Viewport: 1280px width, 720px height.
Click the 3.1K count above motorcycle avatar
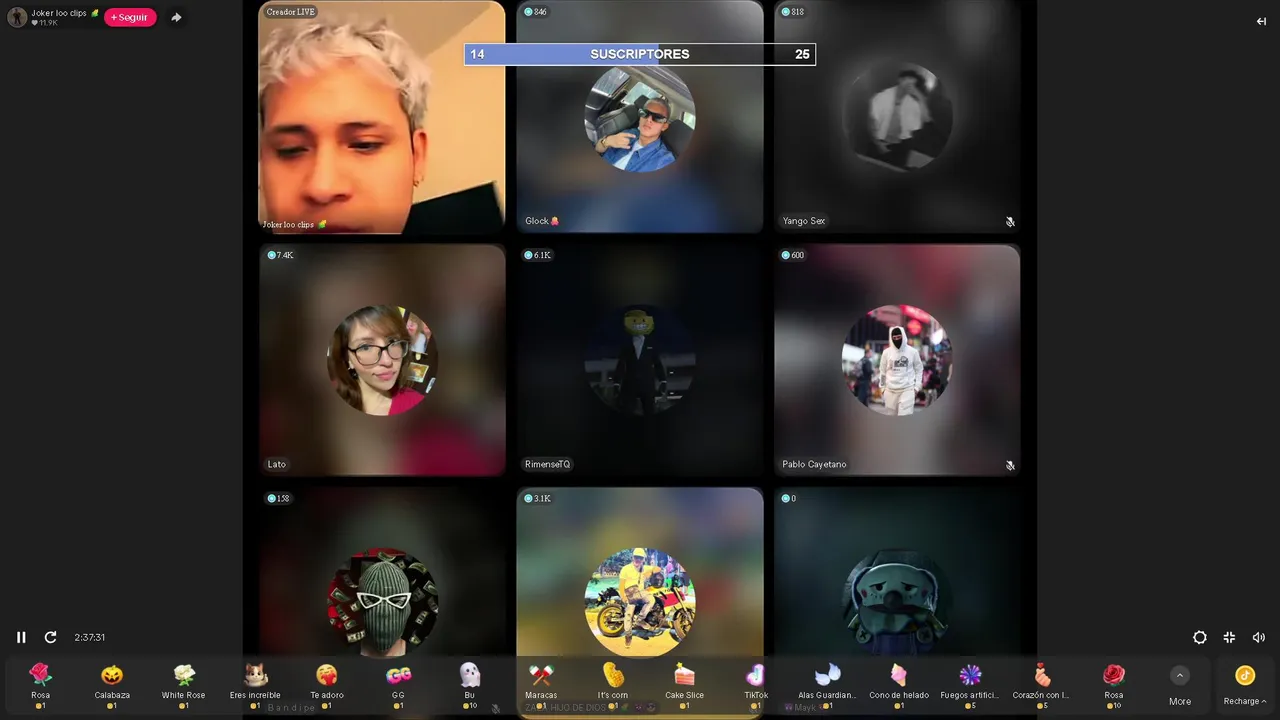(537, 498)
